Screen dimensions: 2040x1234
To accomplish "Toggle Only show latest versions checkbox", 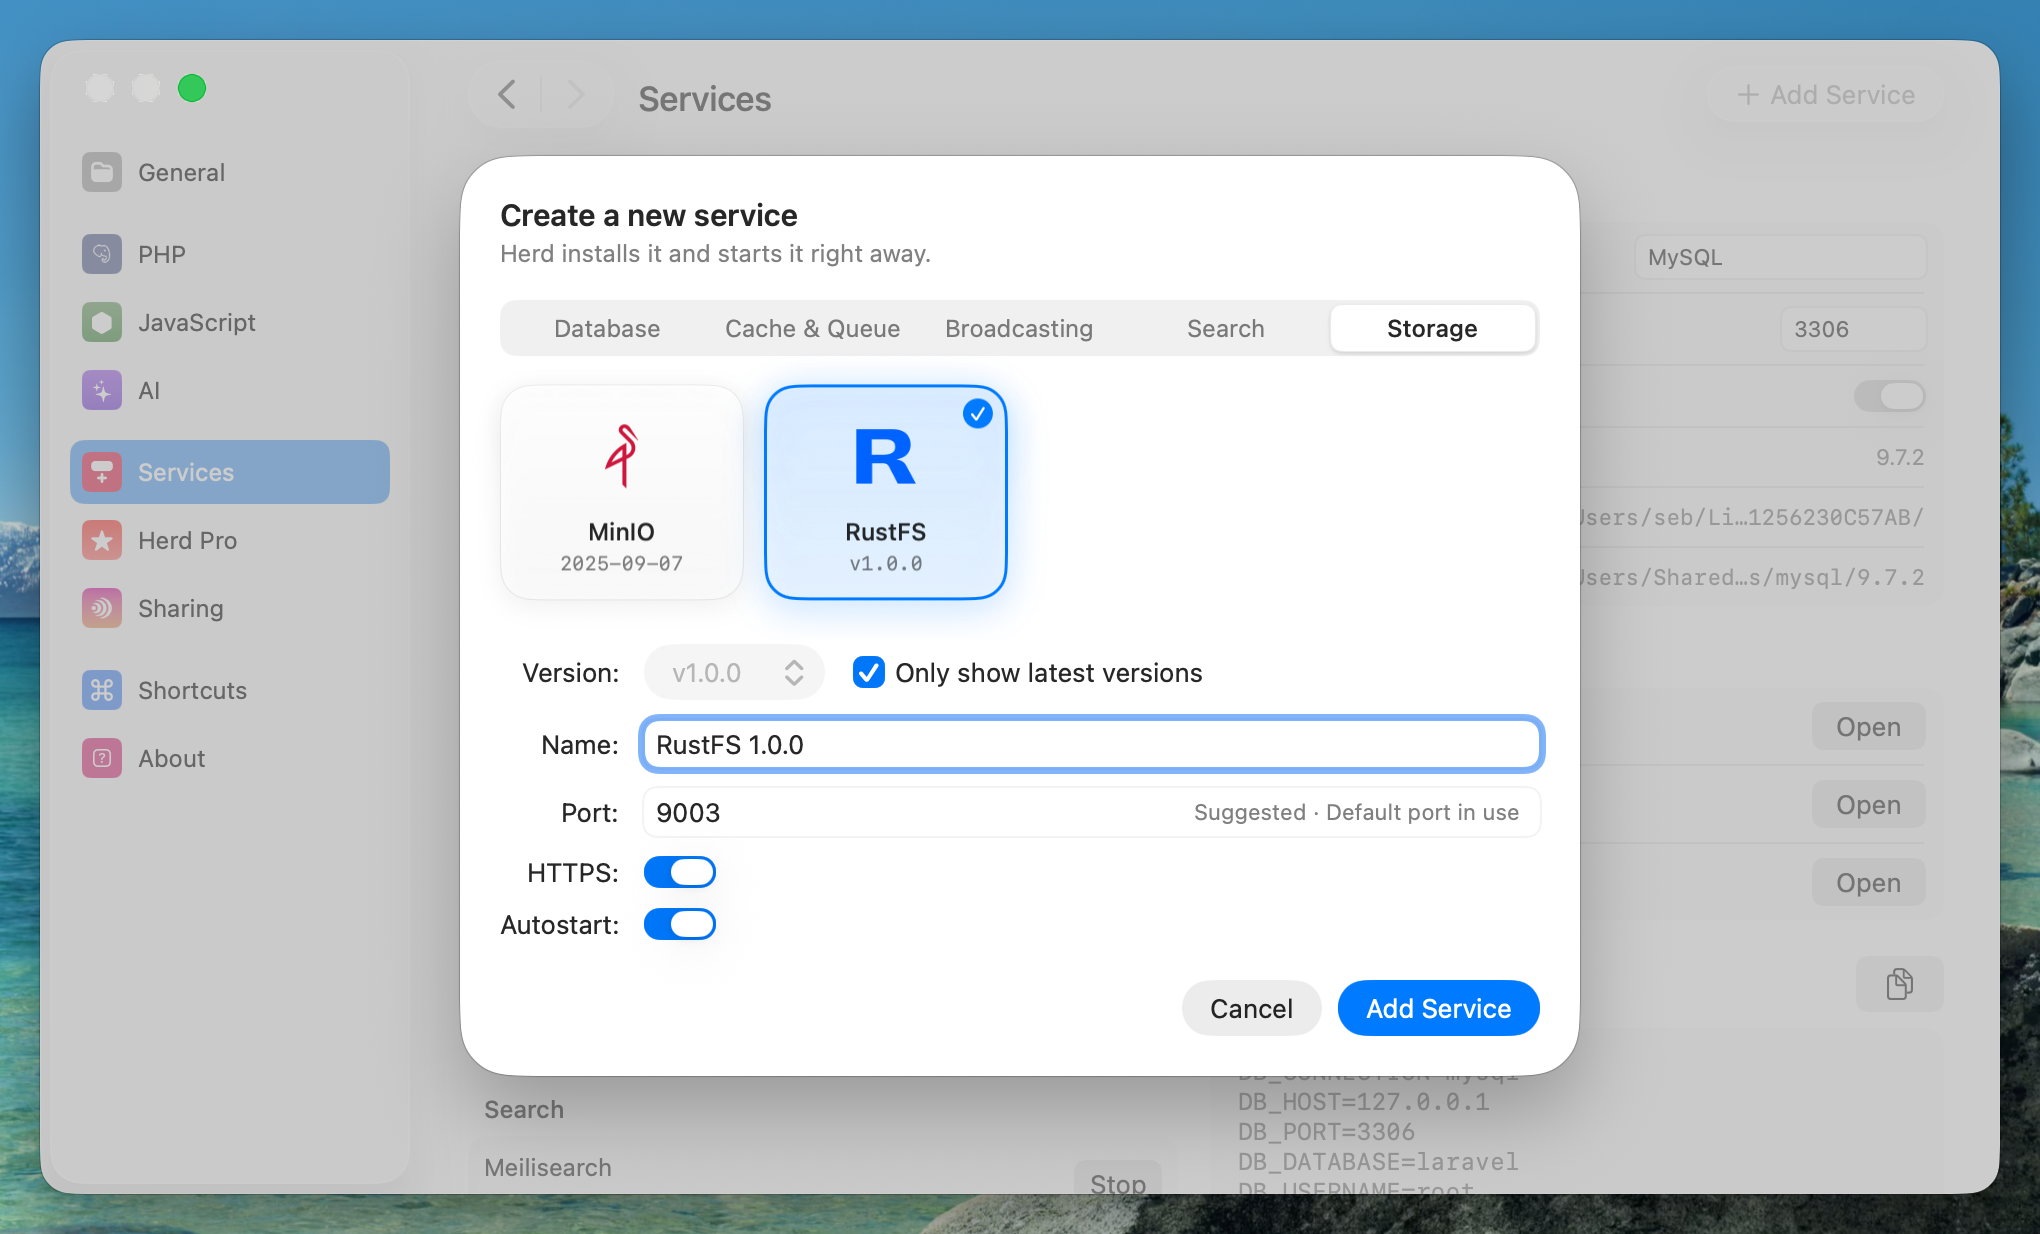I will (x=868, y=672).
